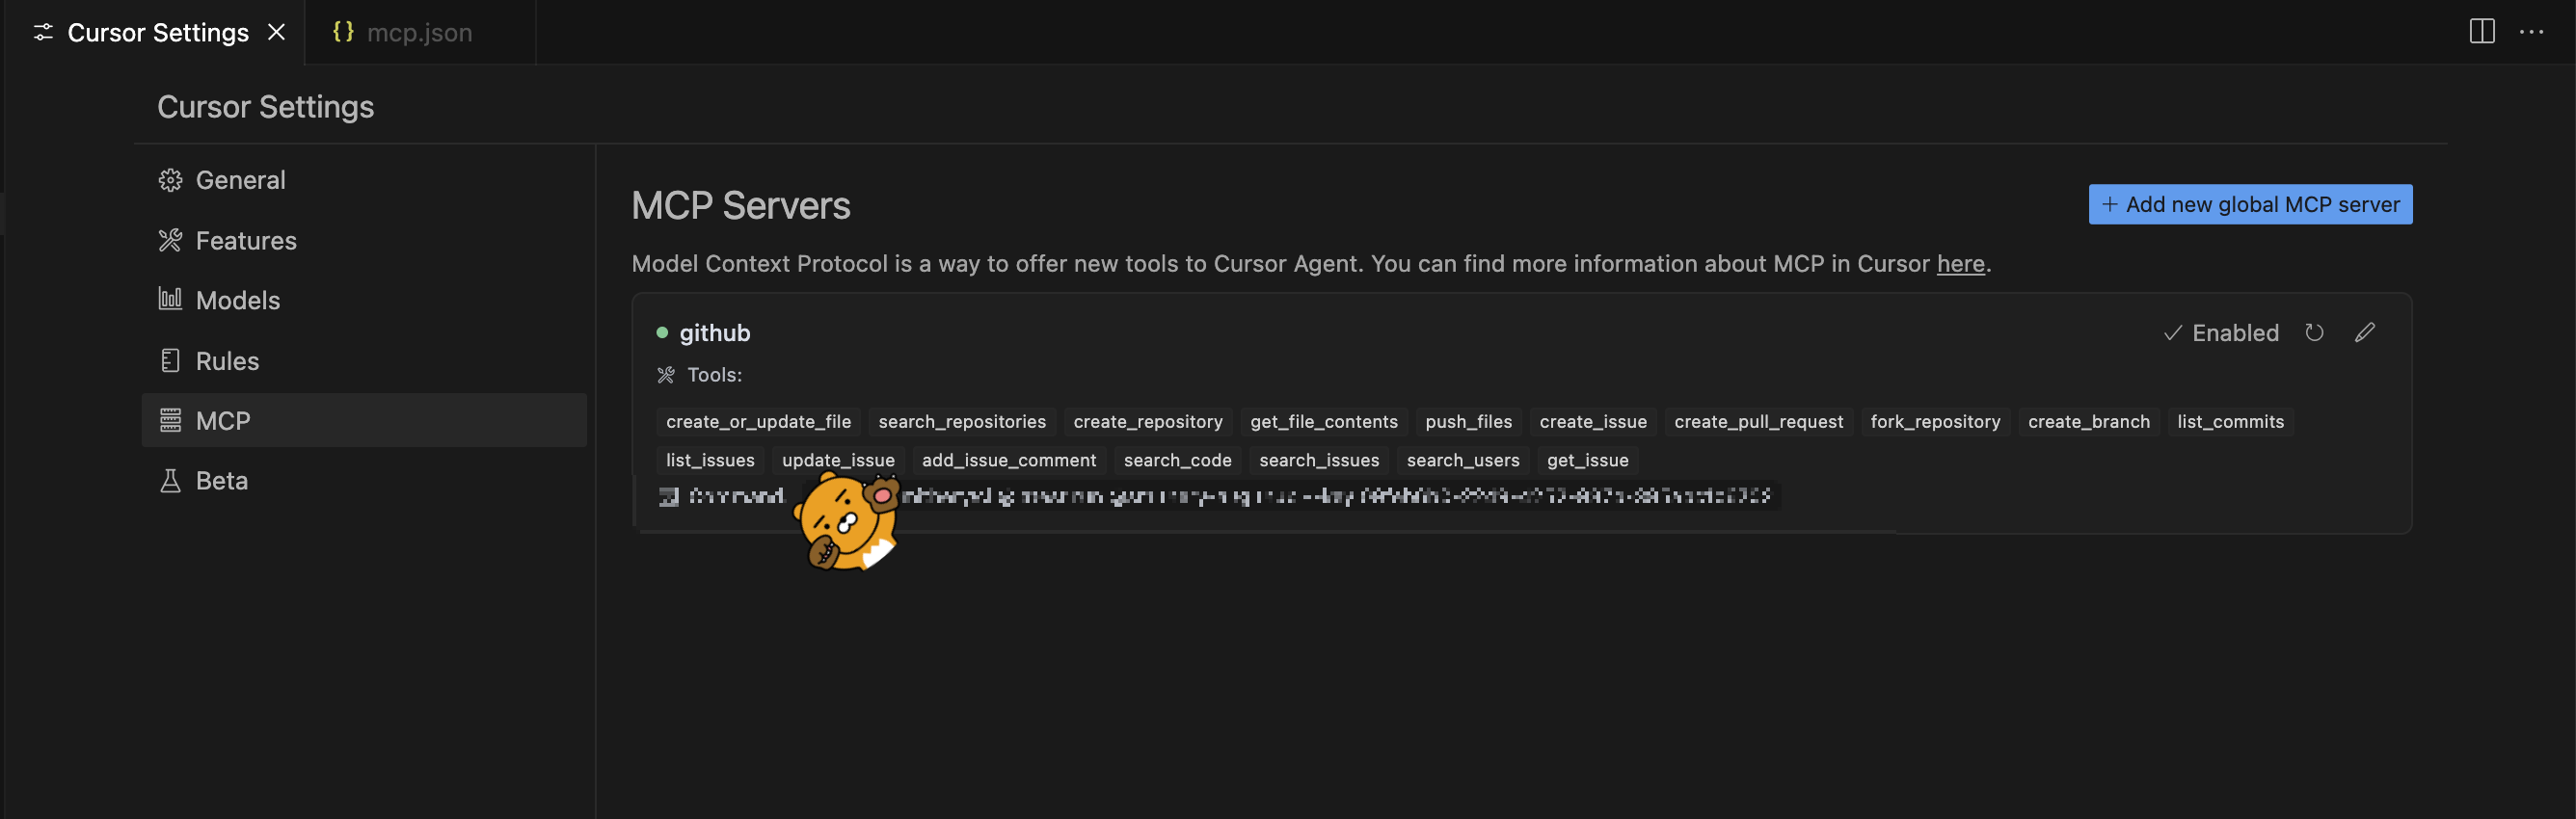The height and width of the screenshot is (819, 2576).
Task: Refresh the github MCP server
Action: coord(2314,332)
